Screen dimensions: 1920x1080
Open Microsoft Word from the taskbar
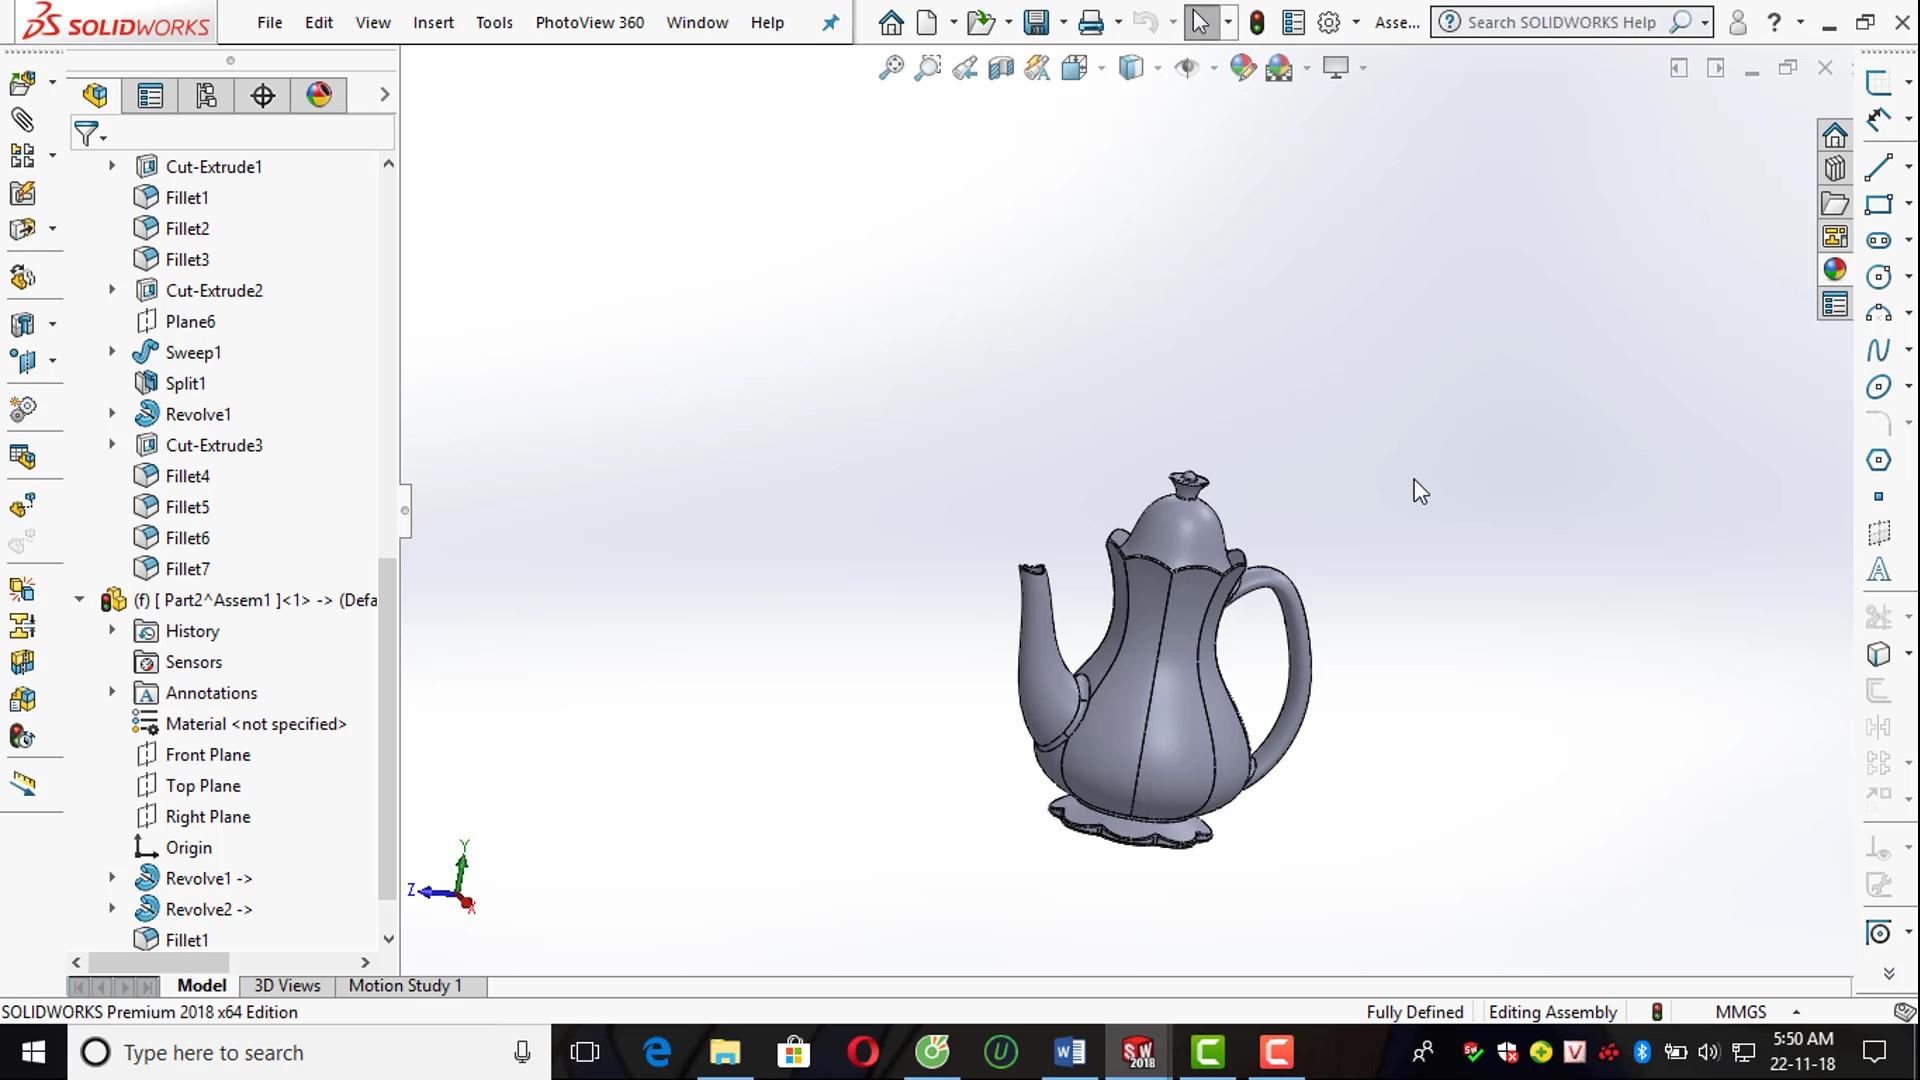(x=1069, y=1052)
